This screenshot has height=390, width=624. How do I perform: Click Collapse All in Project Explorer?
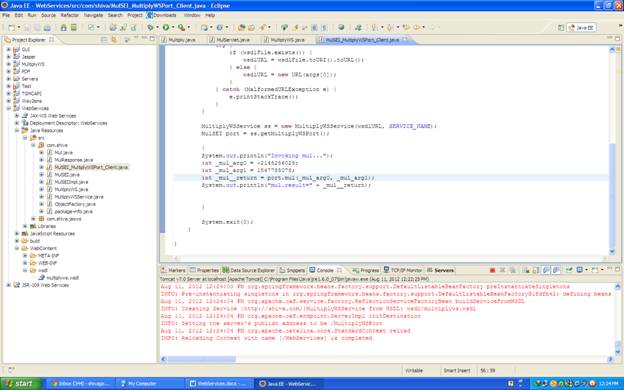pyautogui.click(x=104, y=39)
